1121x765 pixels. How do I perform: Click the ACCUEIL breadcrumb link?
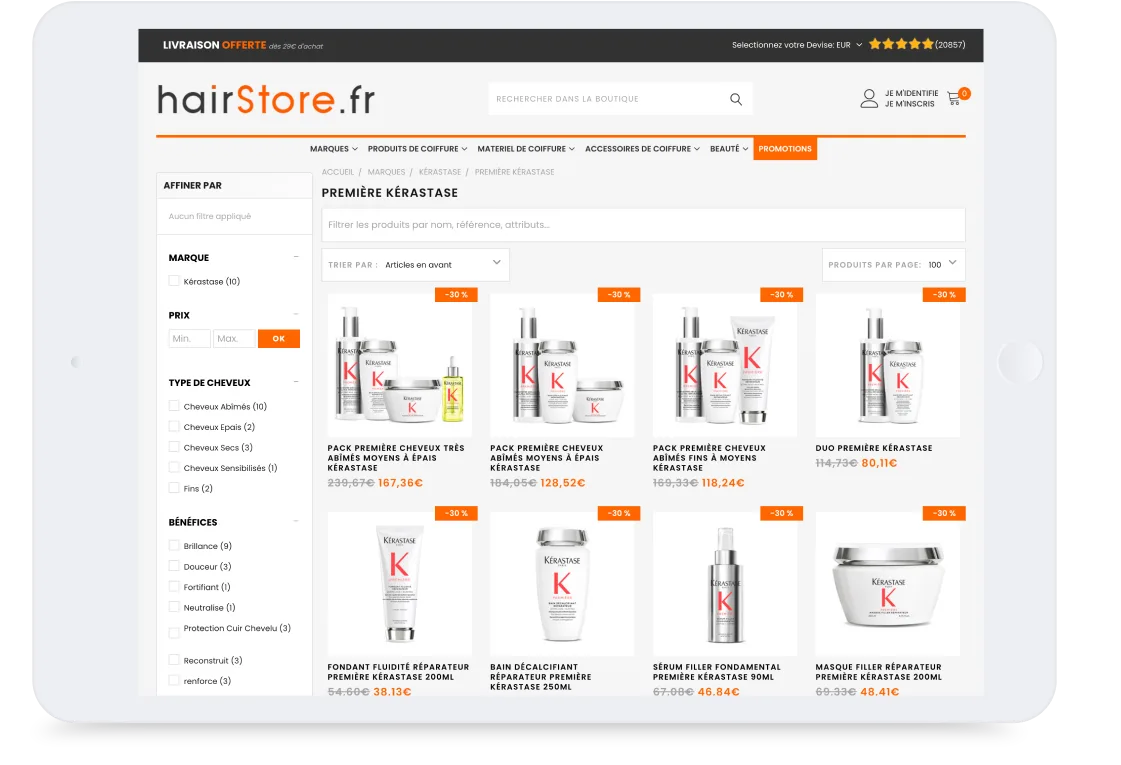coord(338,172)
